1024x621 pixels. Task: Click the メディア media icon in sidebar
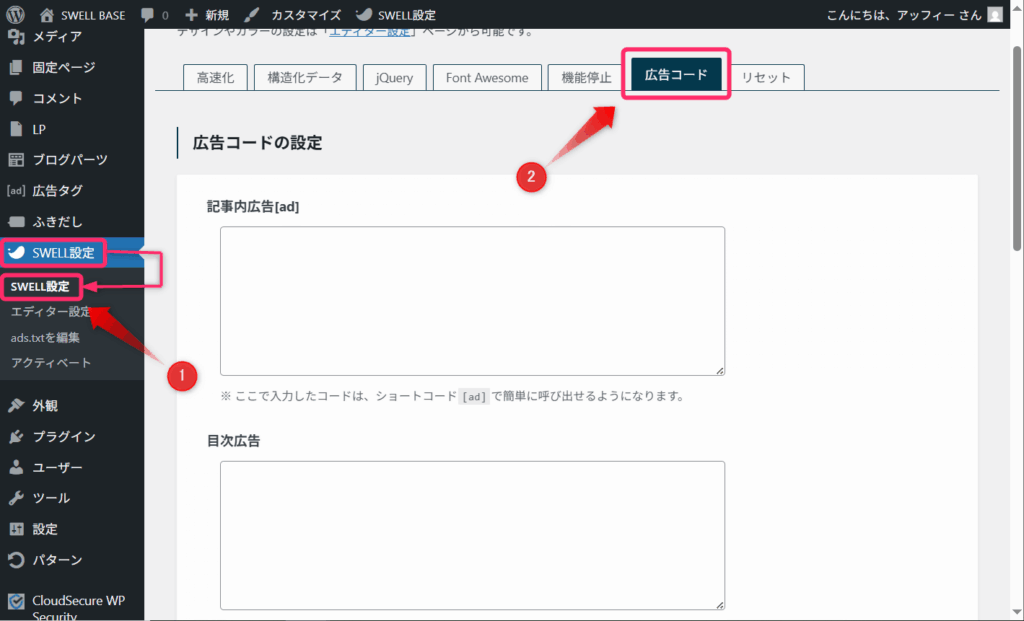(16, 37)
